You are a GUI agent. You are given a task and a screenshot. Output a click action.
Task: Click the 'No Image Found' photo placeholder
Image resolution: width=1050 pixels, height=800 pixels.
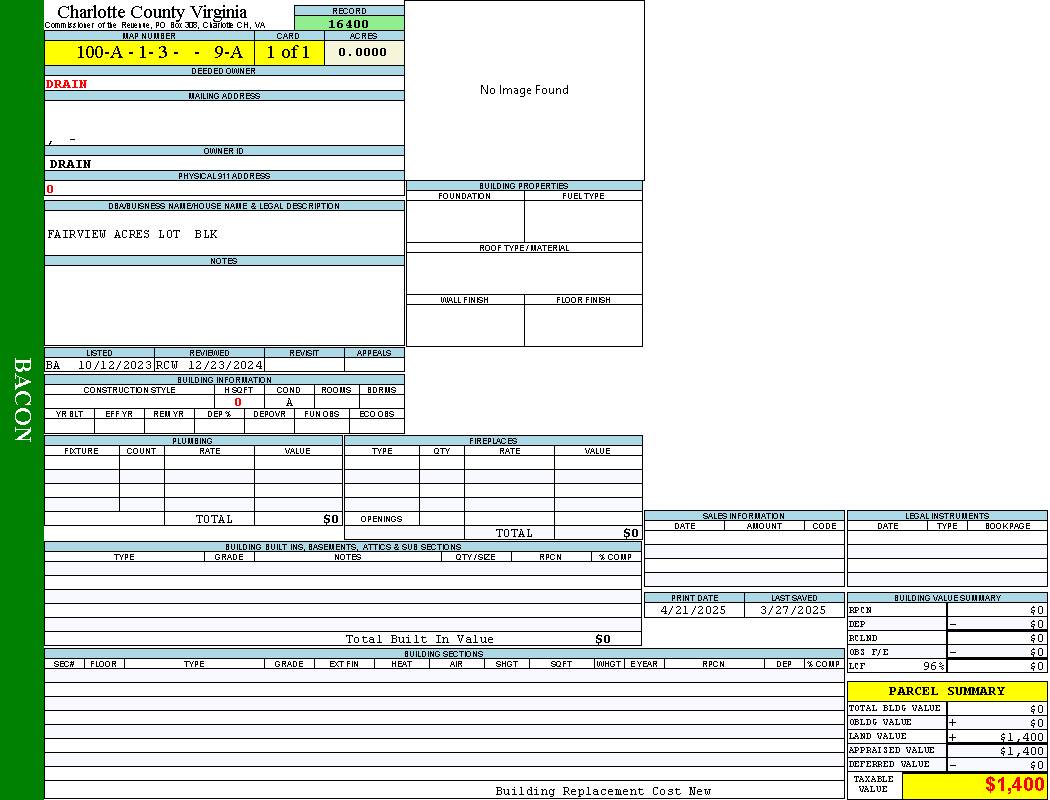[524, 90]
